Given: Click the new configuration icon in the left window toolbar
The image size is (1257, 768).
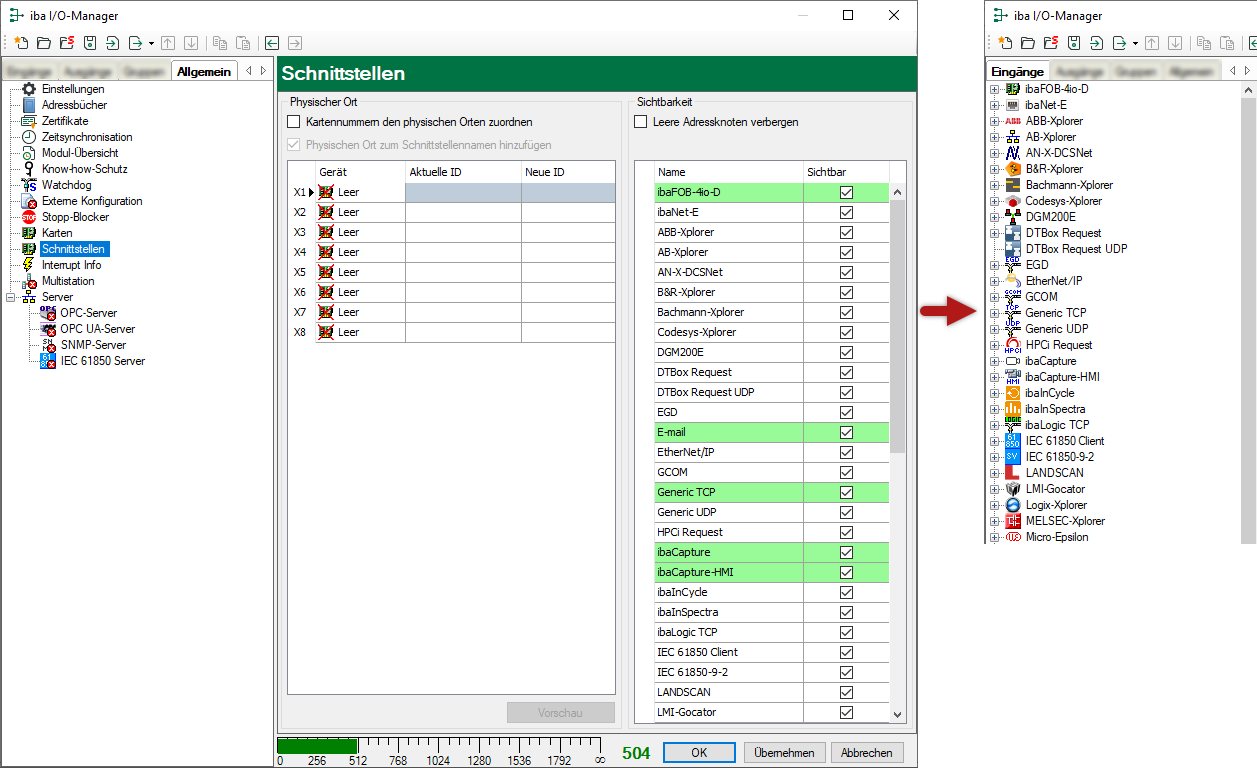Looking at the screenshot, I should [20, 43].
